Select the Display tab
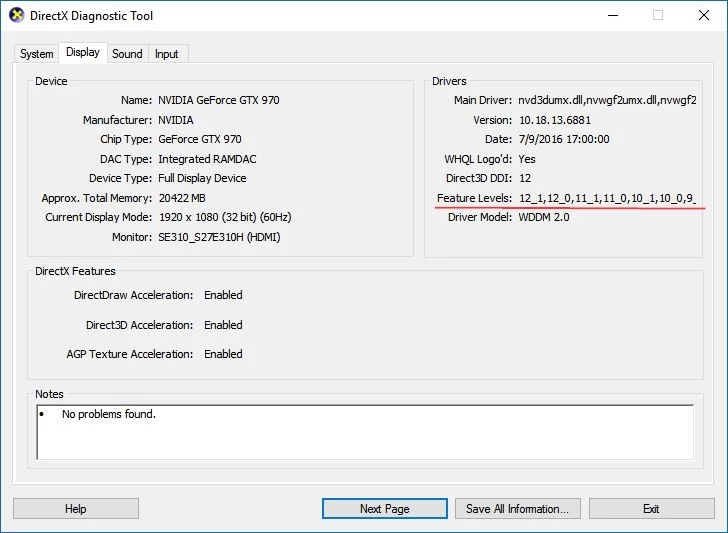This screenshot has width=728, height=533. click(83, 52)
